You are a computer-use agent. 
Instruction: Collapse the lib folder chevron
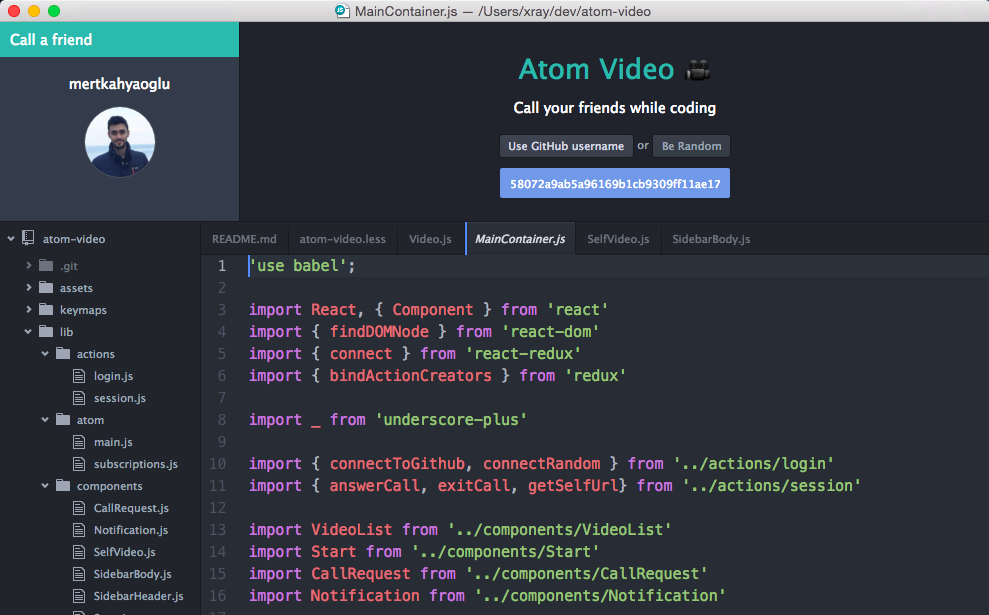(28, 331)
